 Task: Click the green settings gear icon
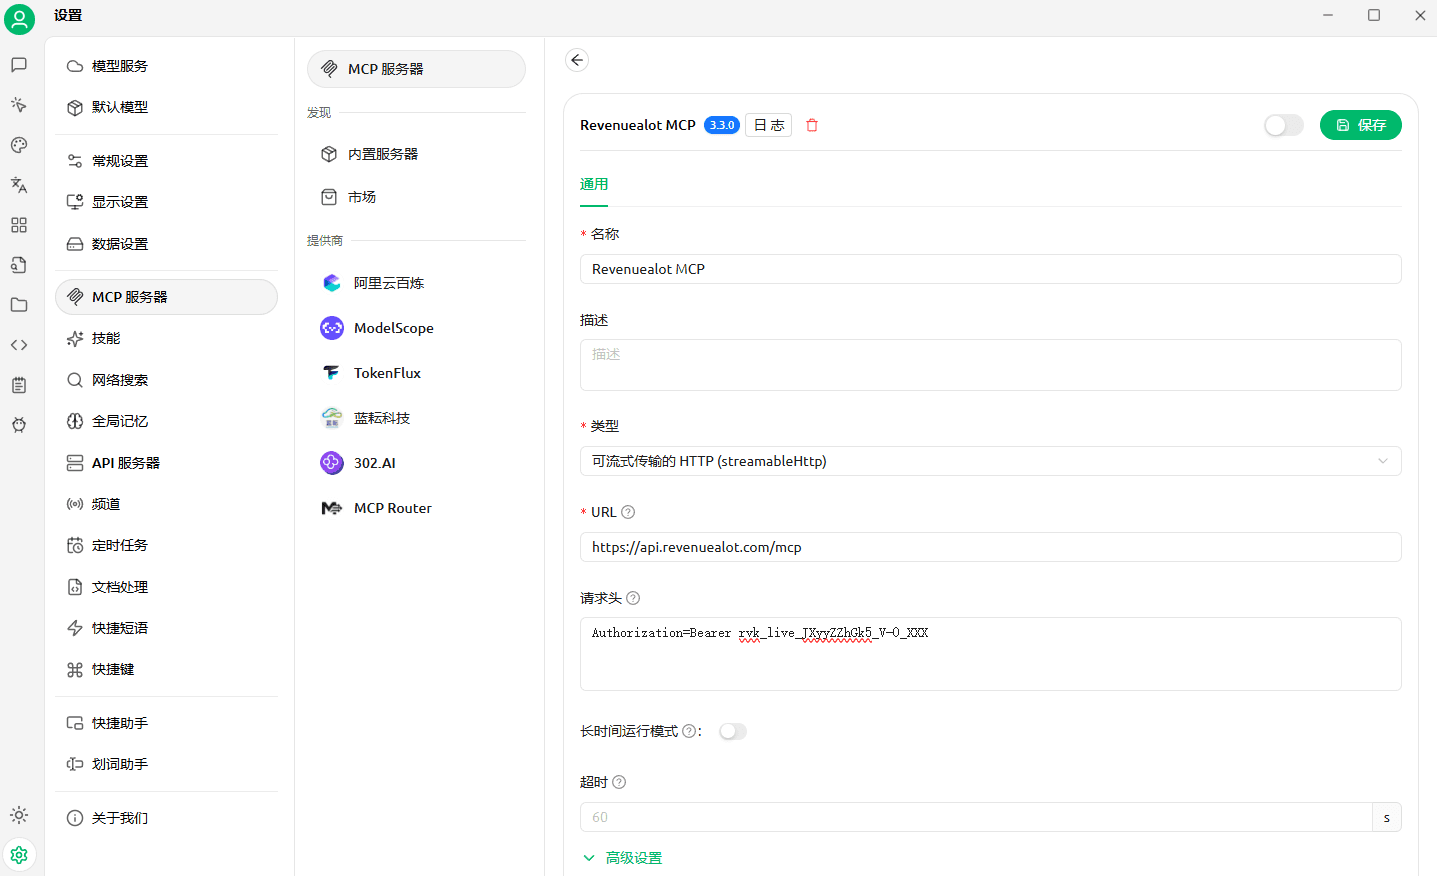tap(19, 855)
